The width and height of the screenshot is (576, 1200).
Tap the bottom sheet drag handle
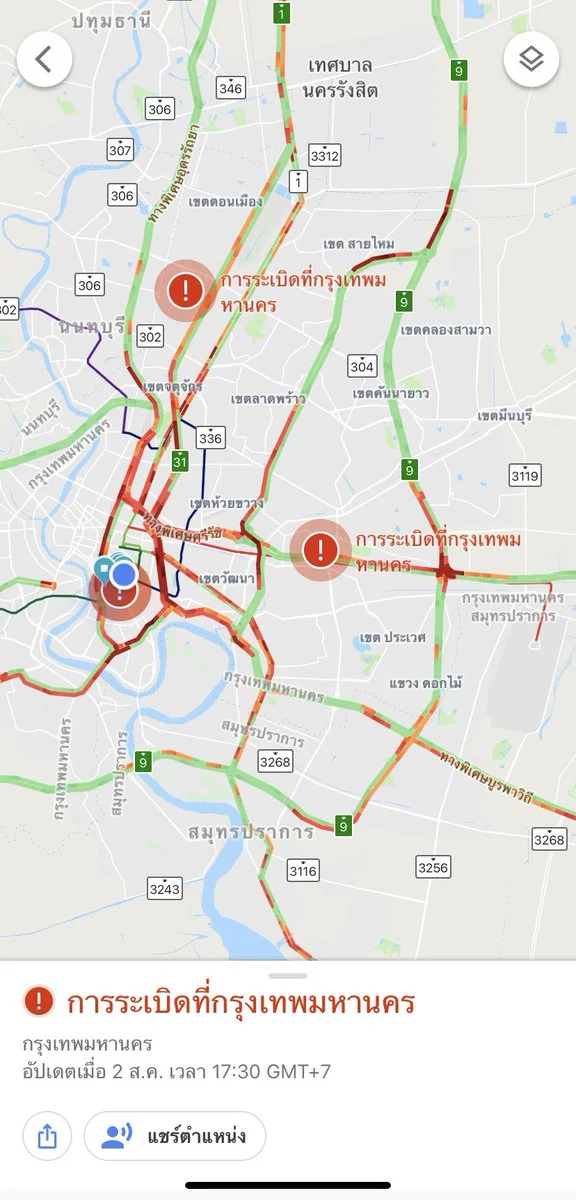click(x=288, y=975)
